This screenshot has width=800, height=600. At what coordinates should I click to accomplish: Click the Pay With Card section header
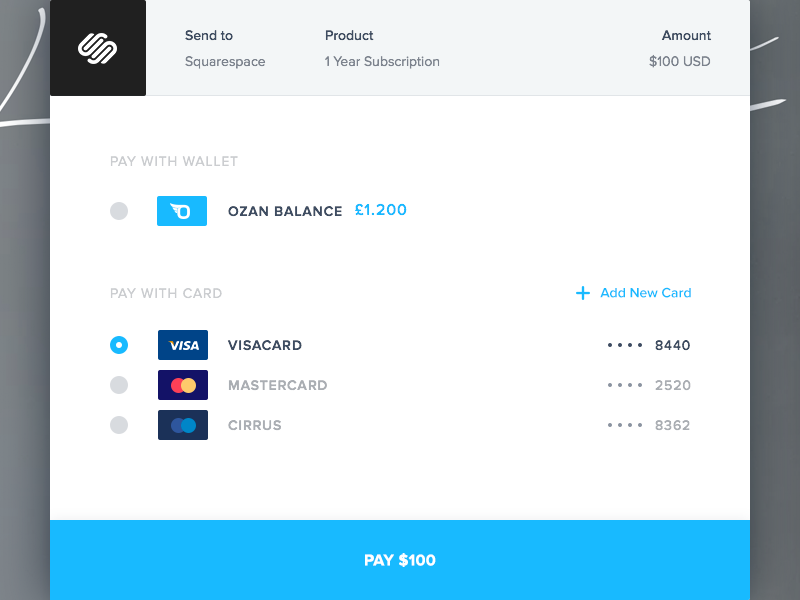[x=166, y=293]
